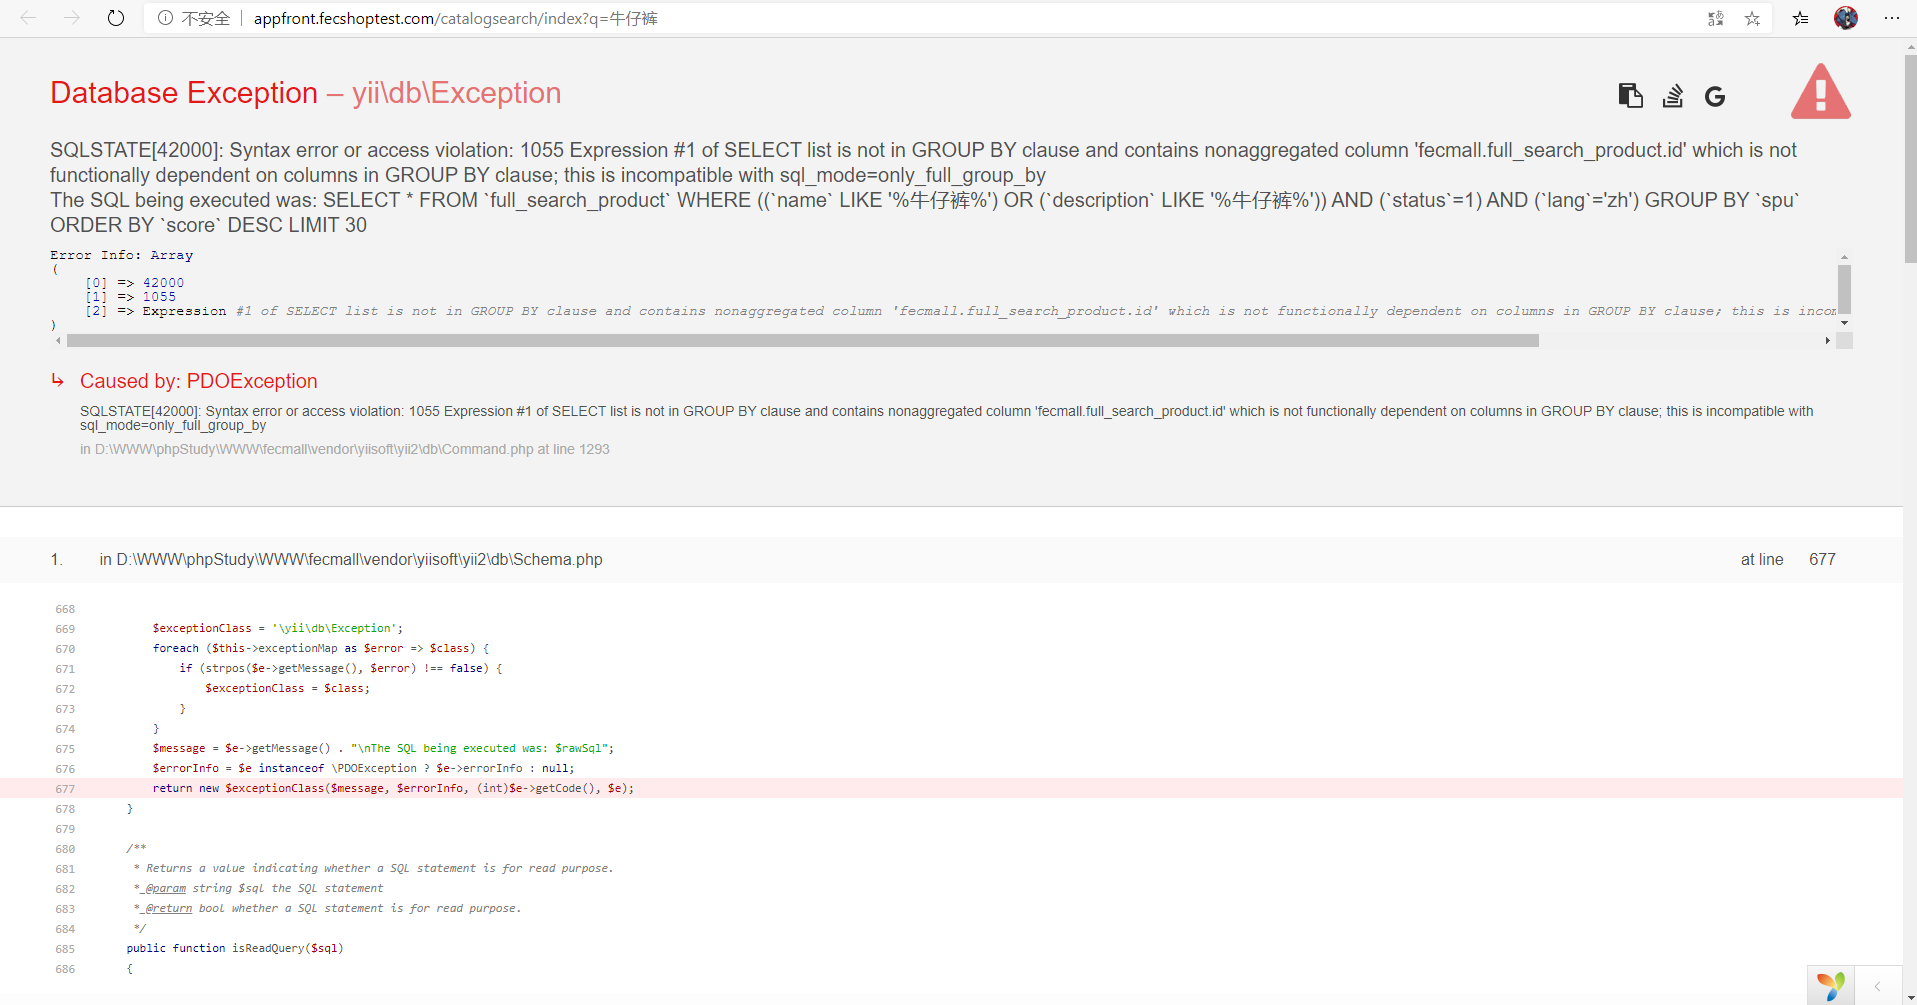Open the Yii debug toolbar logo
This screenshot has width=1917, height=1005.
(x=1830, y=986)
